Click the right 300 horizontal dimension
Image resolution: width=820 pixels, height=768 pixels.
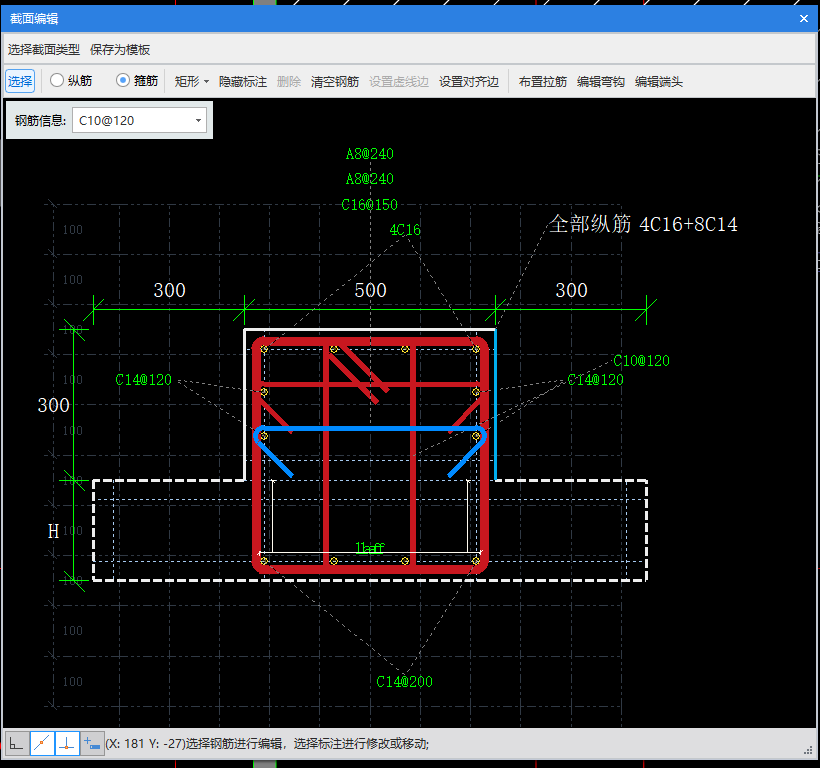pyautogui.click(x=571, y=290)
